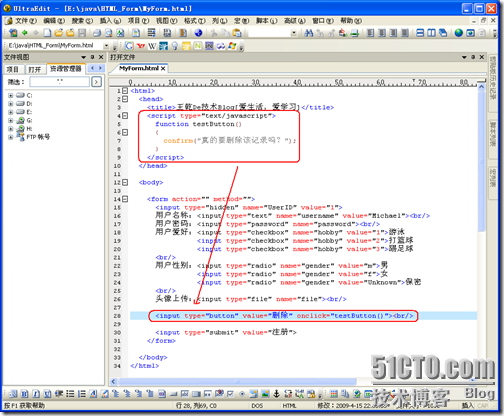Click the Bold HTML tag icon
504x416 pixels.
25,394
